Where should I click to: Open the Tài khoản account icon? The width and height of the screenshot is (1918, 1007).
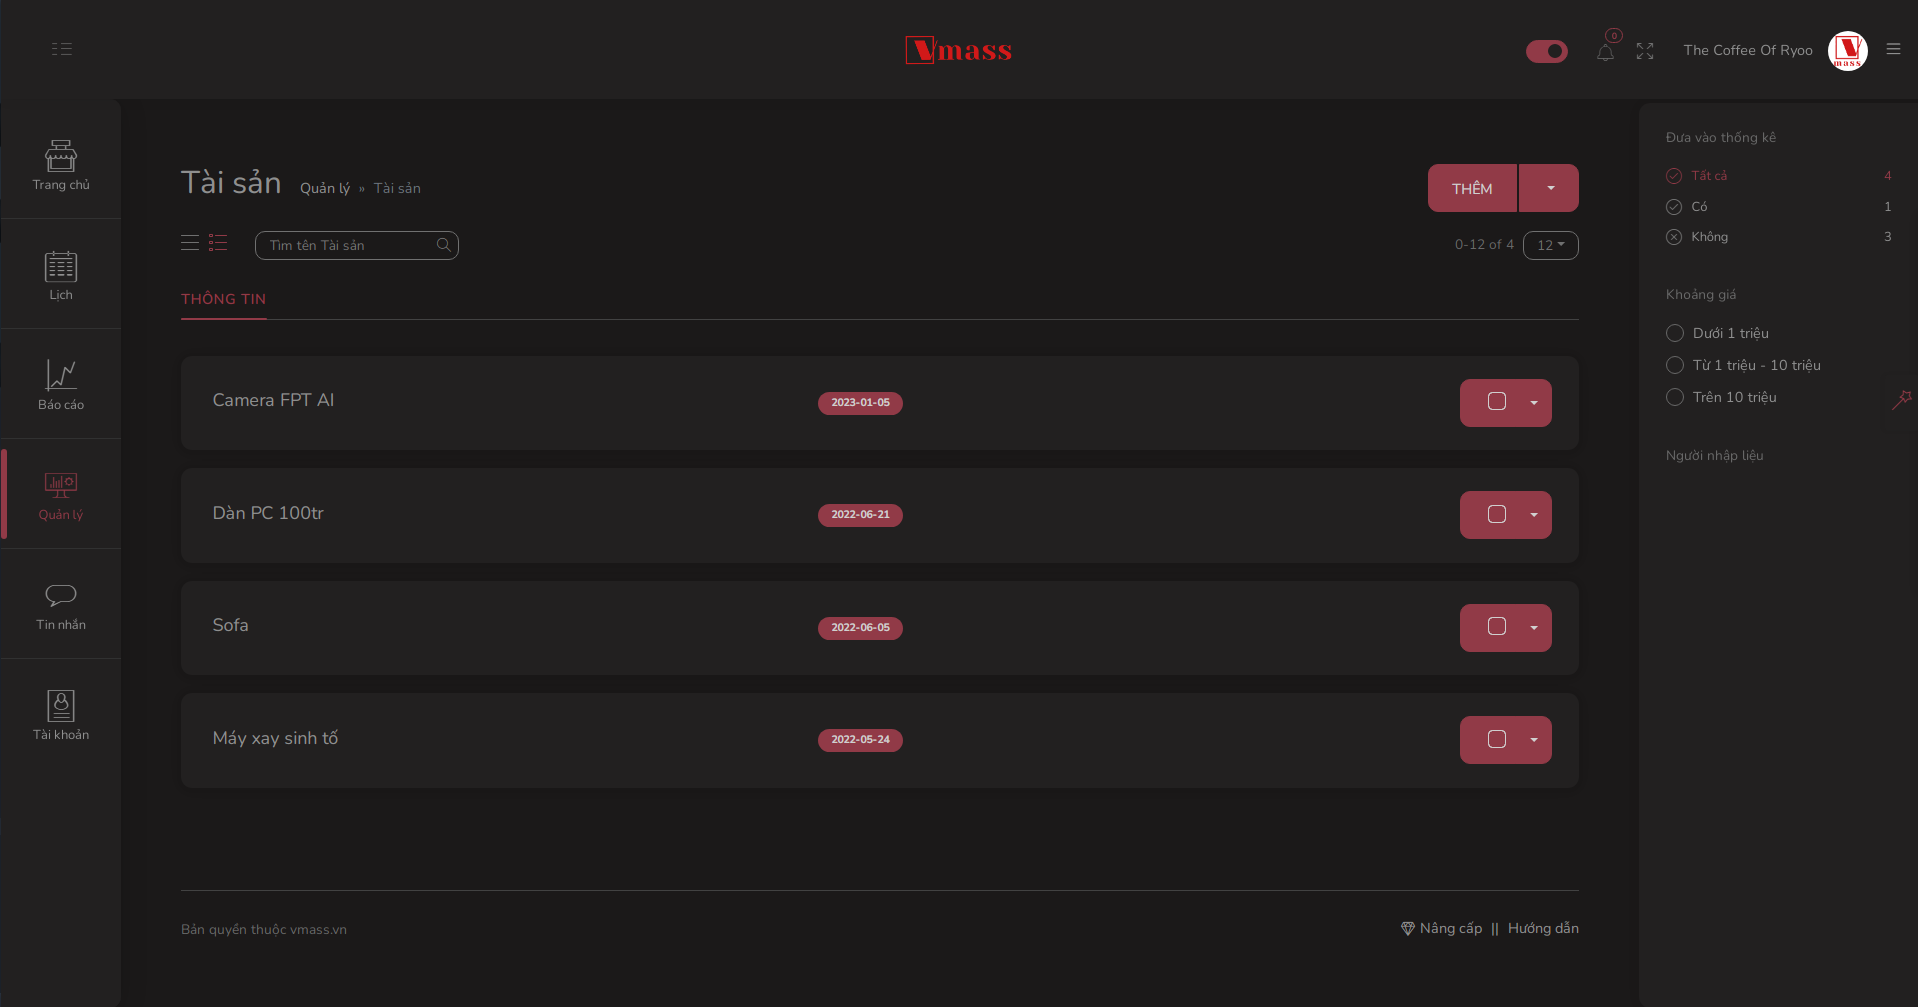(x=61, y=706)
